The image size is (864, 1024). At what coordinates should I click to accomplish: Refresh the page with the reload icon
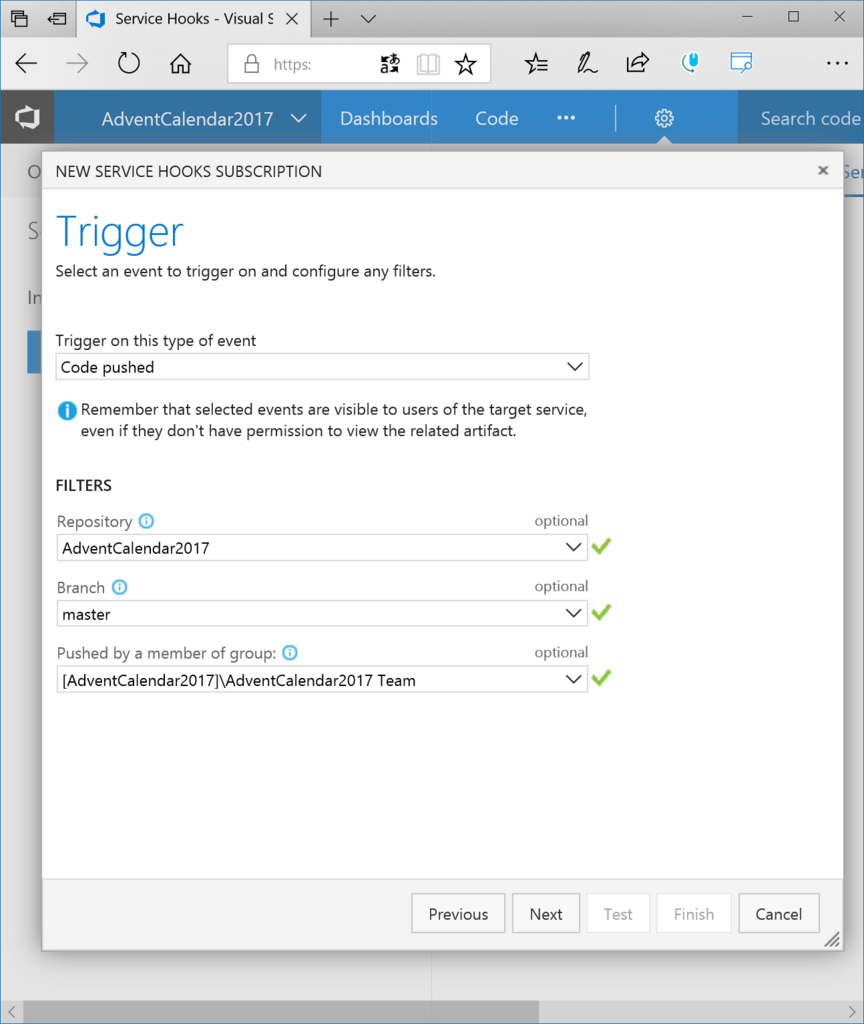(129, 63)
